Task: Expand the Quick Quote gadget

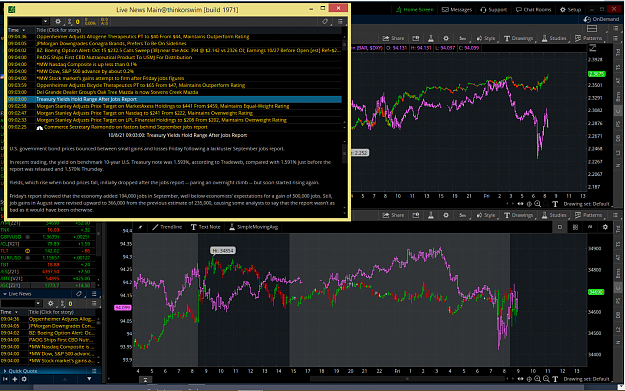Action: (5, 371)
